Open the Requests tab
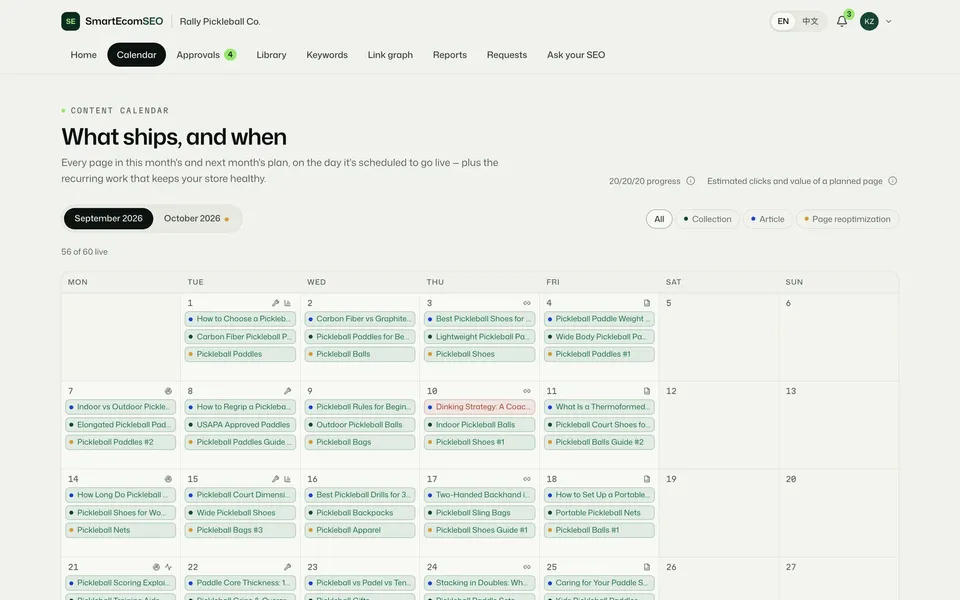Screen dimensions: 960x600 [507, 55]
